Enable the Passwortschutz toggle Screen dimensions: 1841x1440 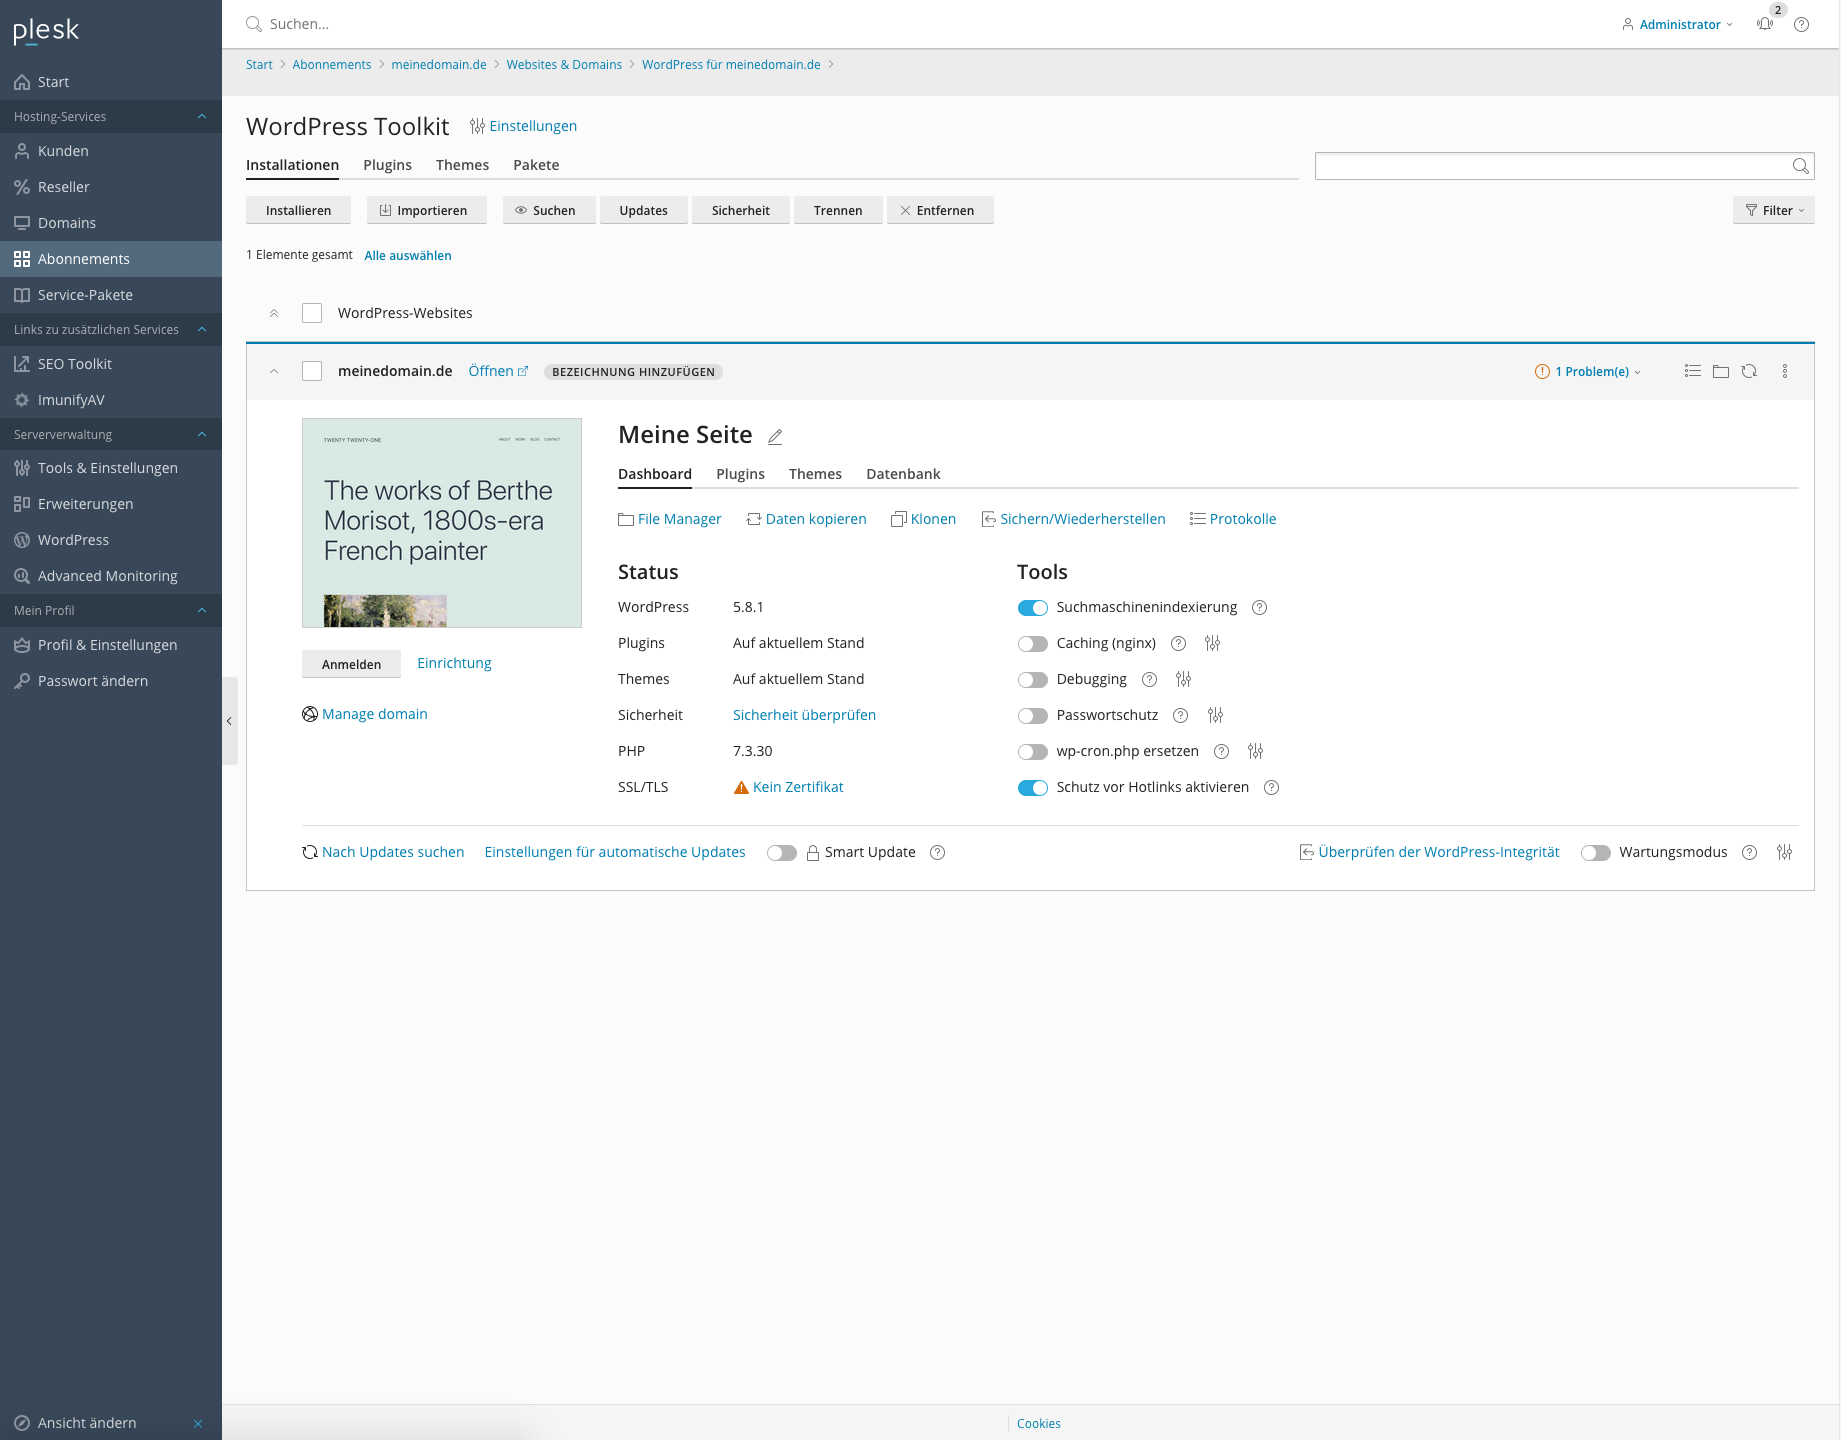(x=1032, y=716)
